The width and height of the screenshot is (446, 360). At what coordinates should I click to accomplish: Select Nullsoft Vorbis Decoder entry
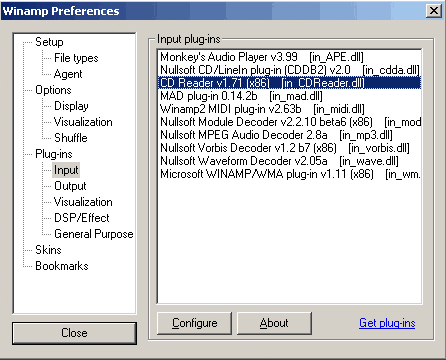(289, 148)
